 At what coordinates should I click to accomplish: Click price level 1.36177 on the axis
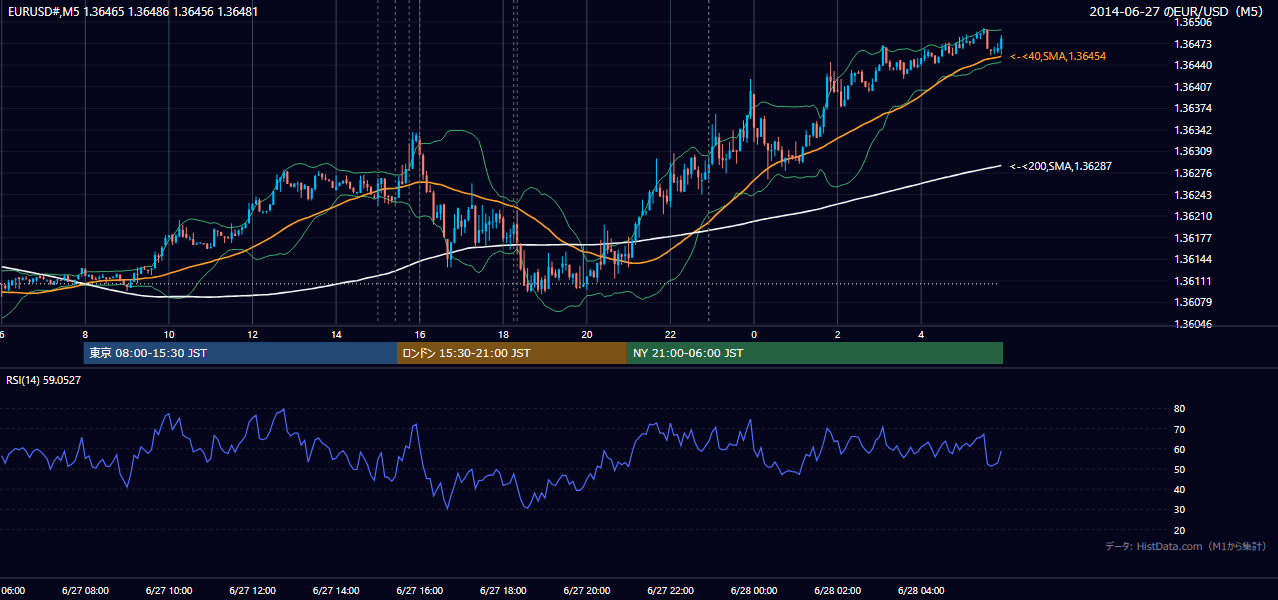tap(1193, 238)
